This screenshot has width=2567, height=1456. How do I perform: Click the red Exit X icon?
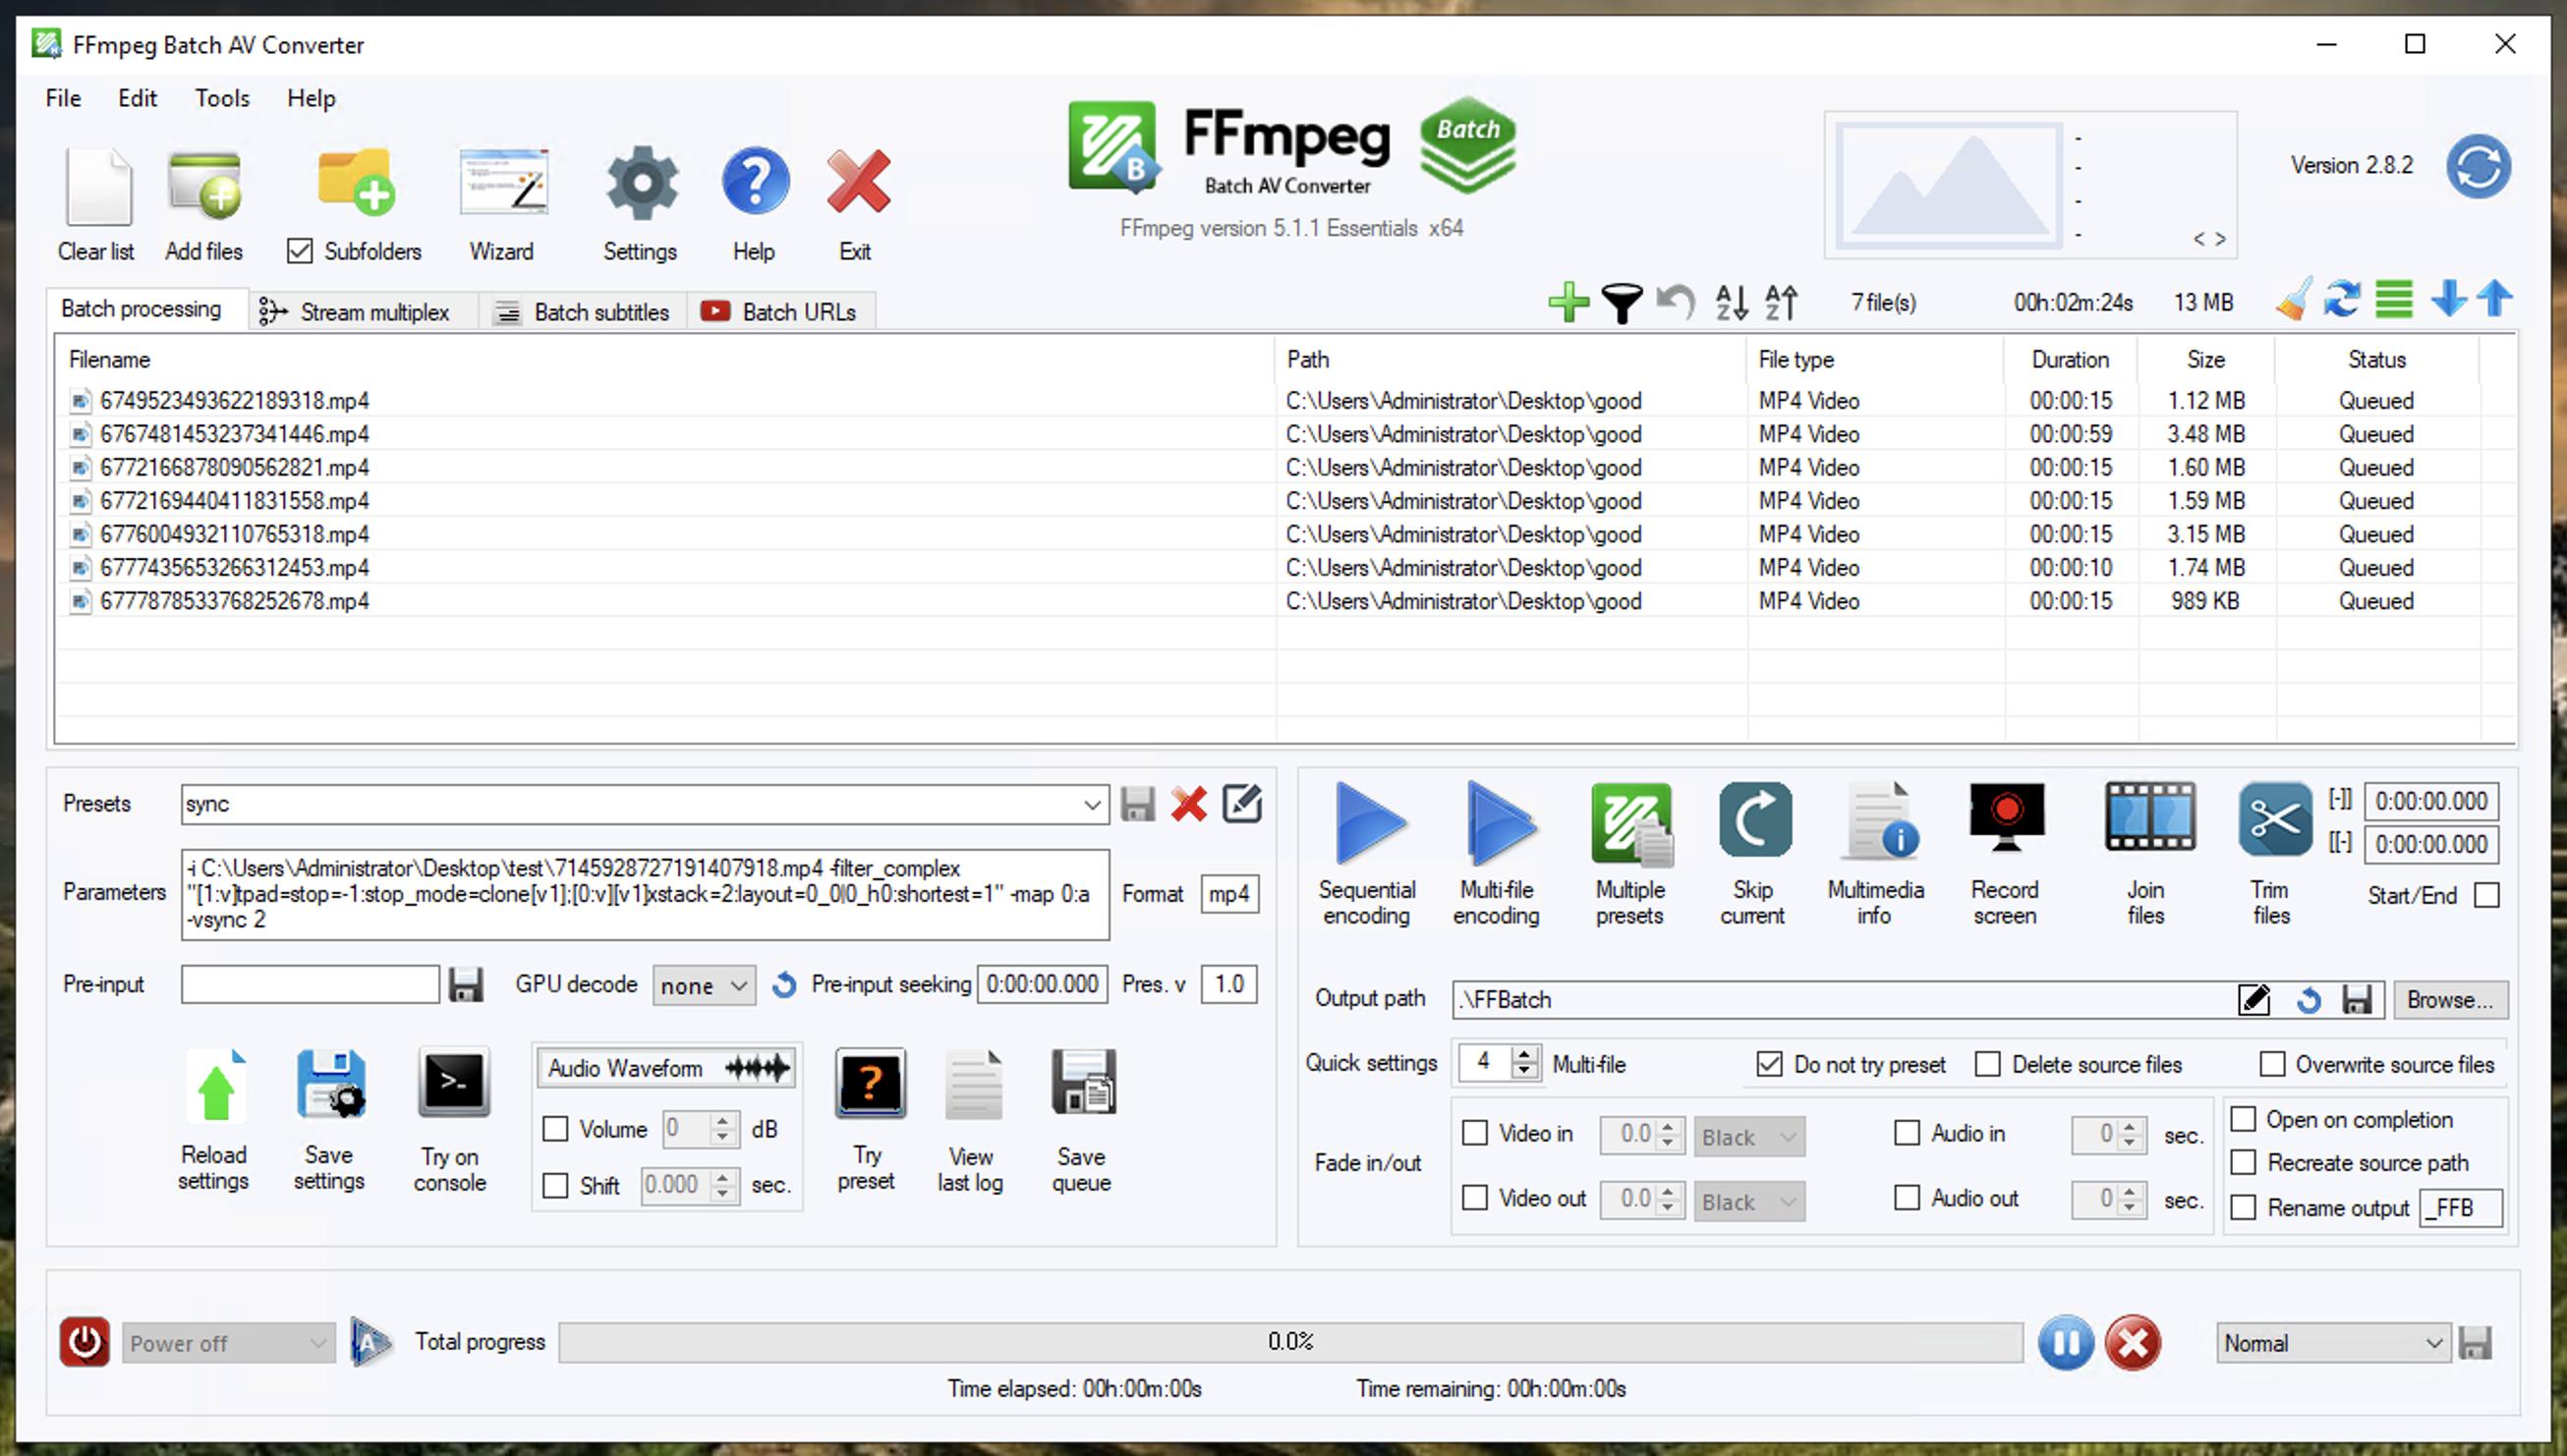pyautogui.click(x=858, y=182)
